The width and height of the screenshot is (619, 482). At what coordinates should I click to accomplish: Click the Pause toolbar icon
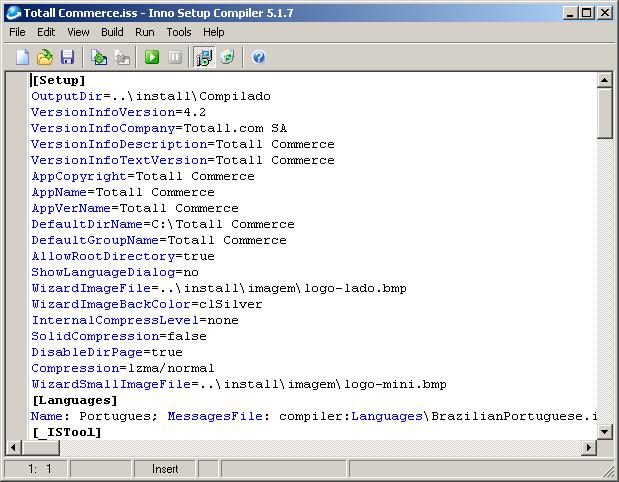pos(175,57)
